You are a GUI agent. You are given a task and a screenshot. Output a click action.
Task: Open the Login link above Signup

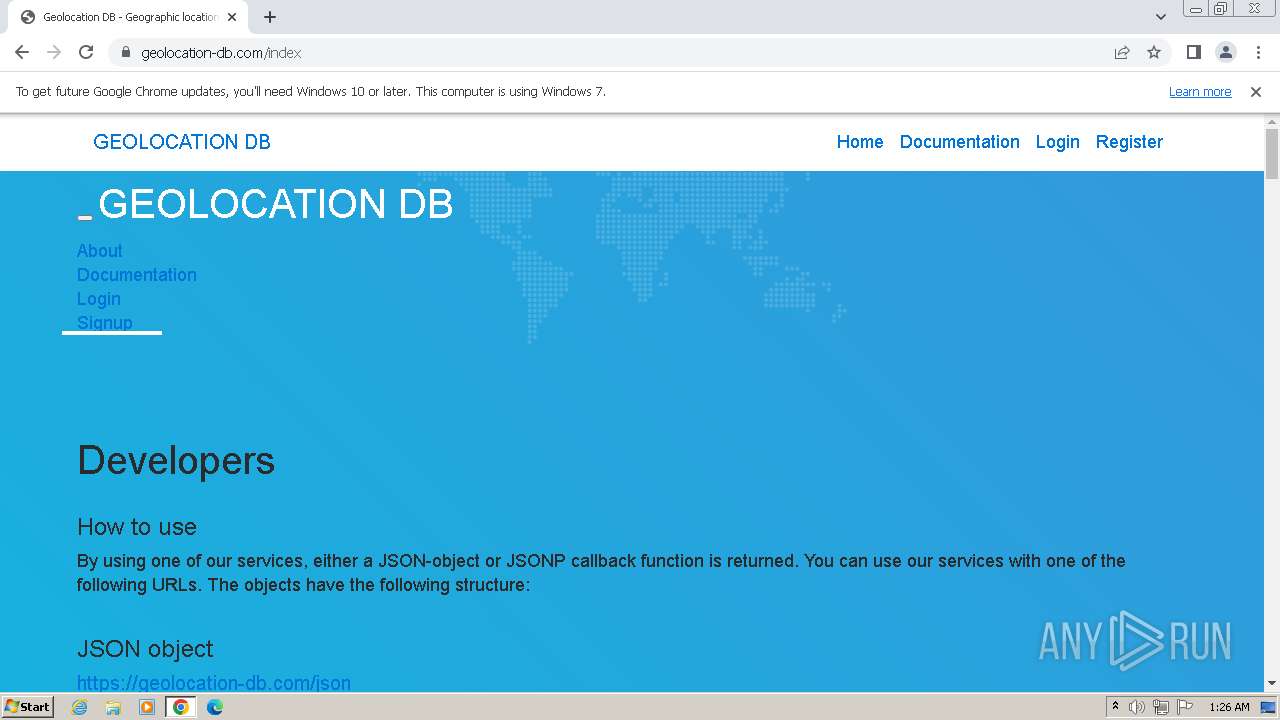point(99,299)
